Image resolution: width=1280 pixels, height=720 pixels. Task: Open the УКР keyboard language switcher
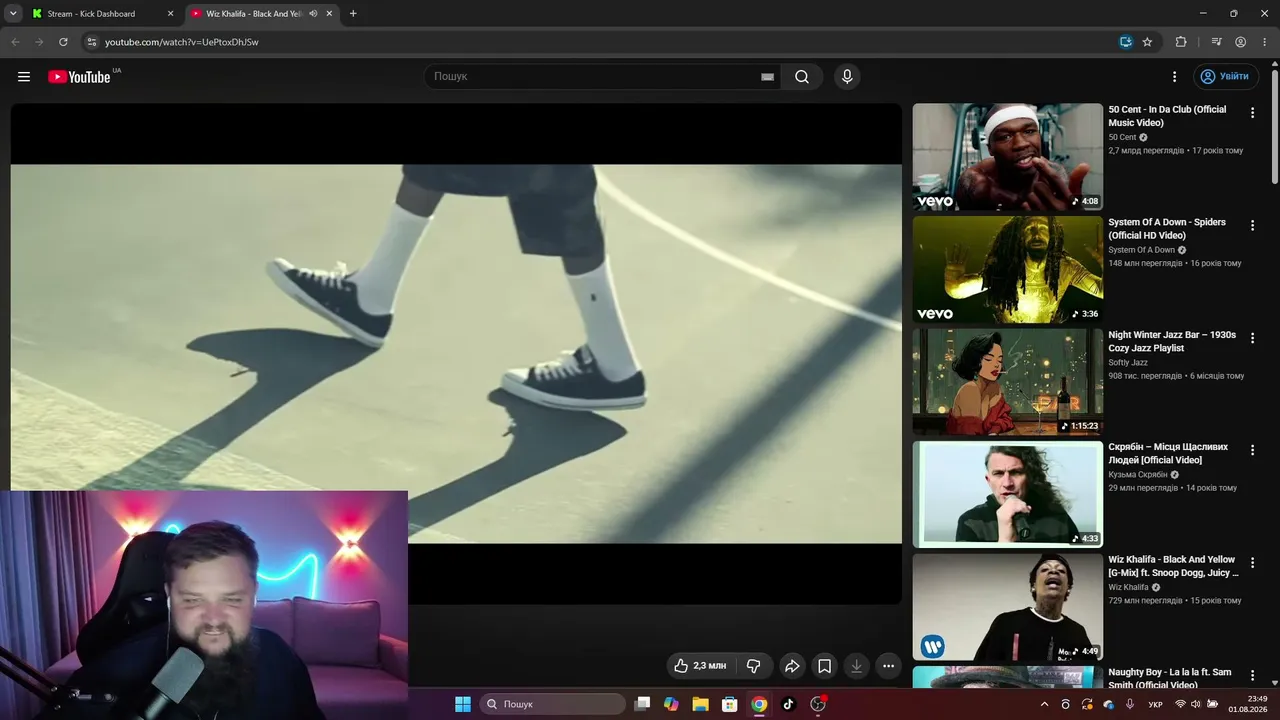(1155, 704)
